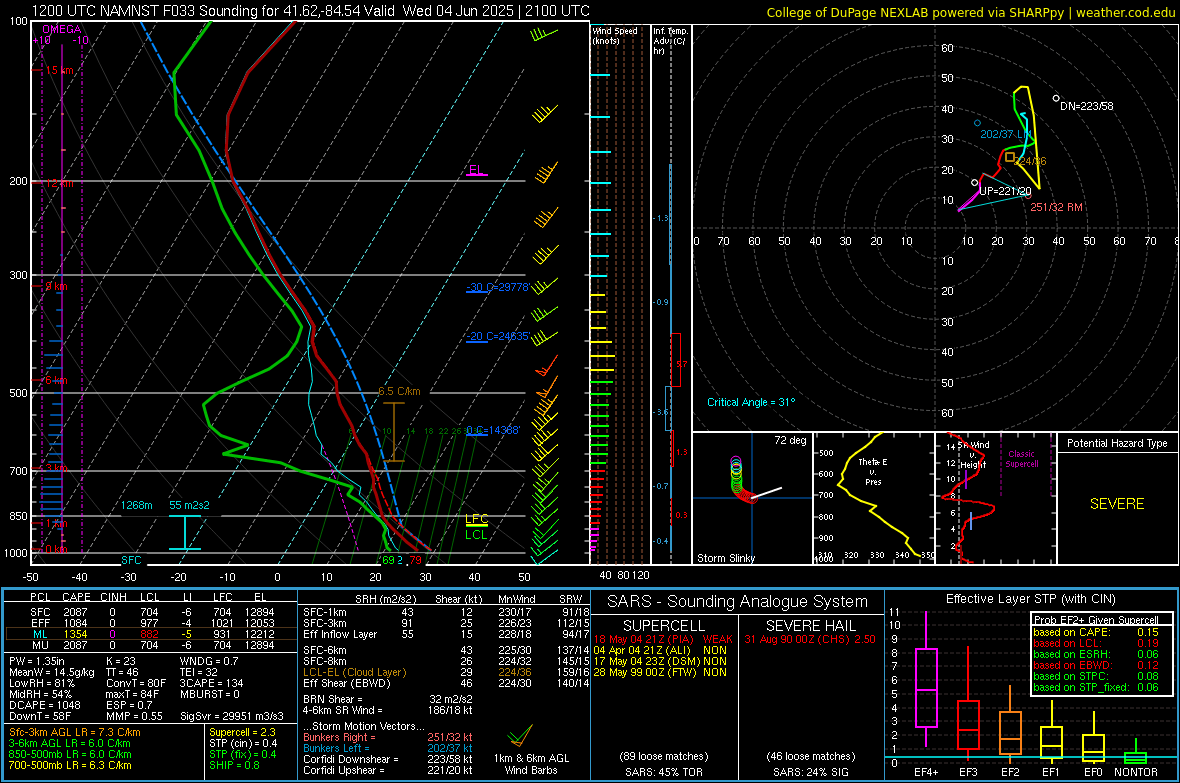The height and width of the screenshot is (783, 1180).
Task: Click the SARS: 24% SIG text
Action: click(810, 772)
